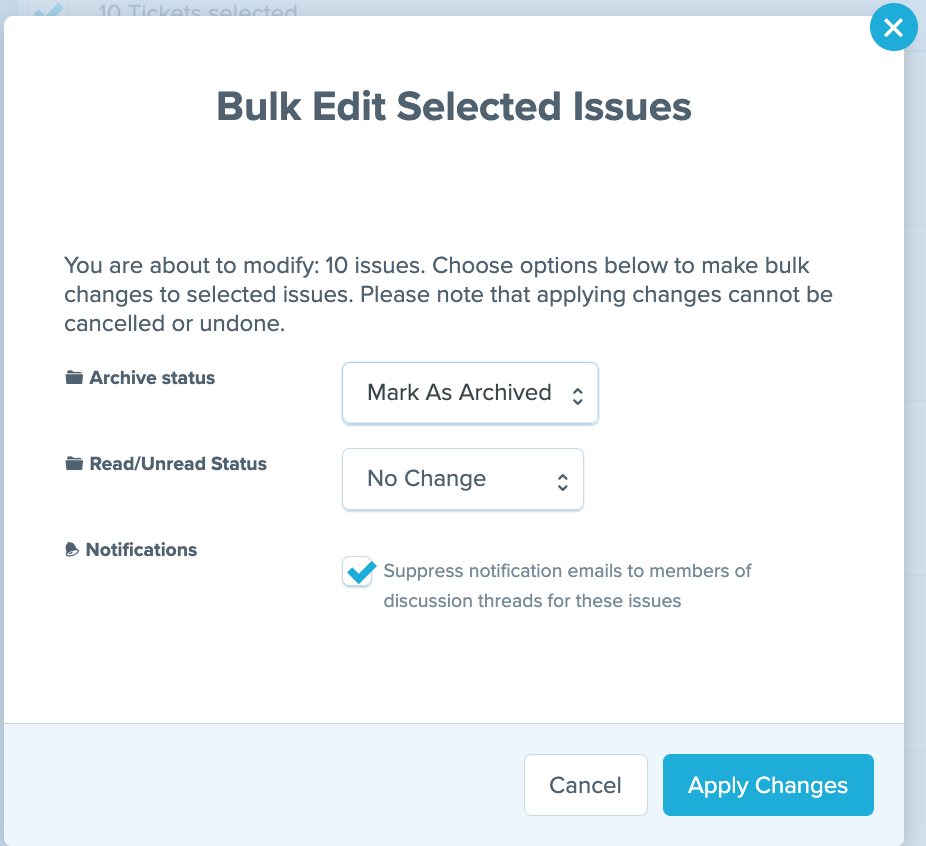The height and width of the screenshot is (846, 926).
Task: Click 'discussion threads for these issues' text line
Action: 532,600
